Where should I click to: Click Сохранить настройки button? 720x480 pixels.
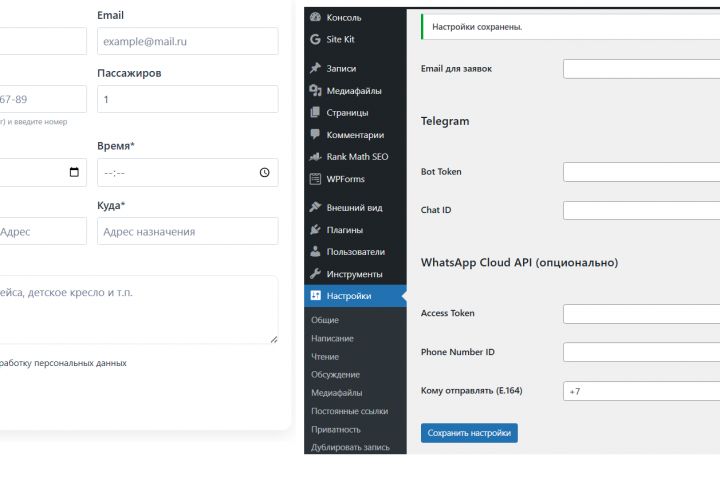pyautogui.click(x=469, y=433)
